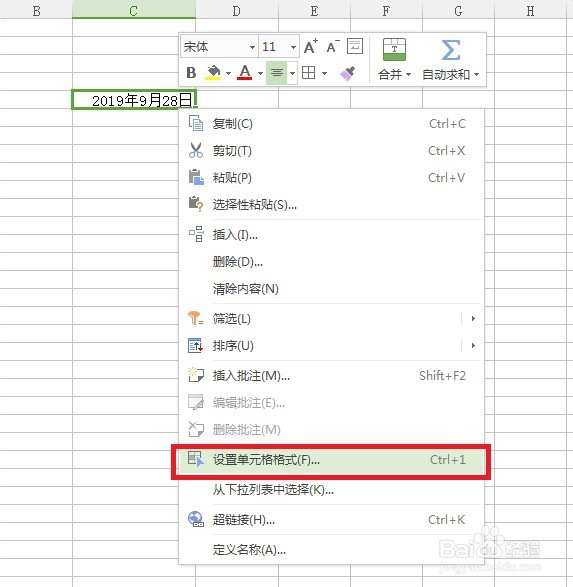
Task: Expand the fill color dropdown arrow
Action: pyautogui.click(x=228, y=73)
